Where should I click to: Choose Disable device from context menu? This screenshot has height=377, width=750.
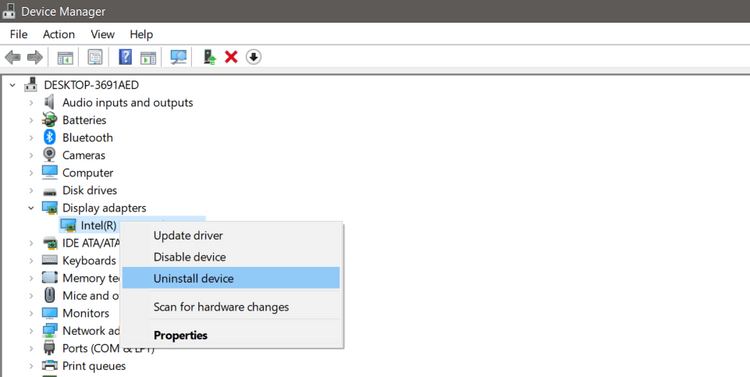tap(231, 257)
